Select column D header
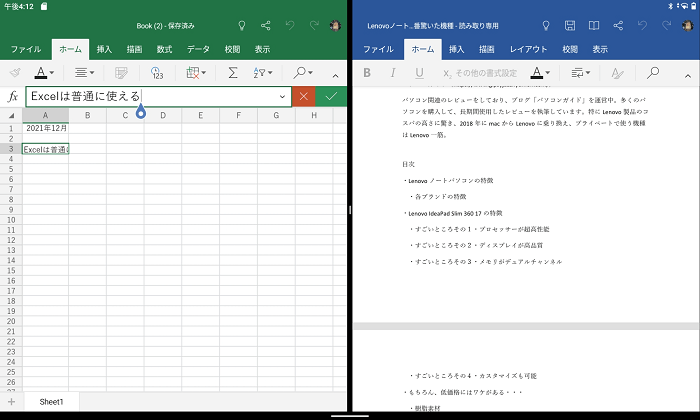700x420 pixels. [x=163, y=115]
